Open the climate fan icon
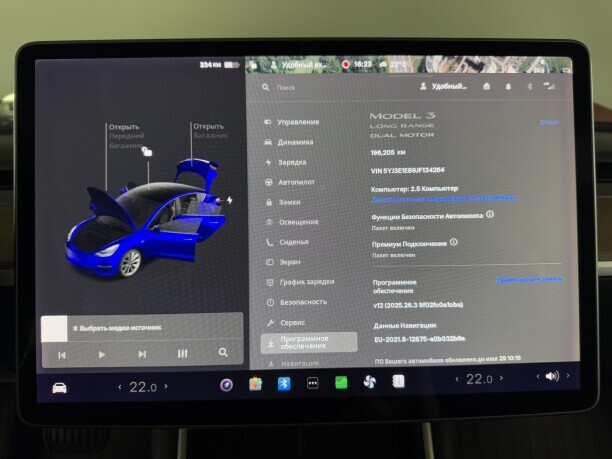The image size is (612, 459). point(370,381)
